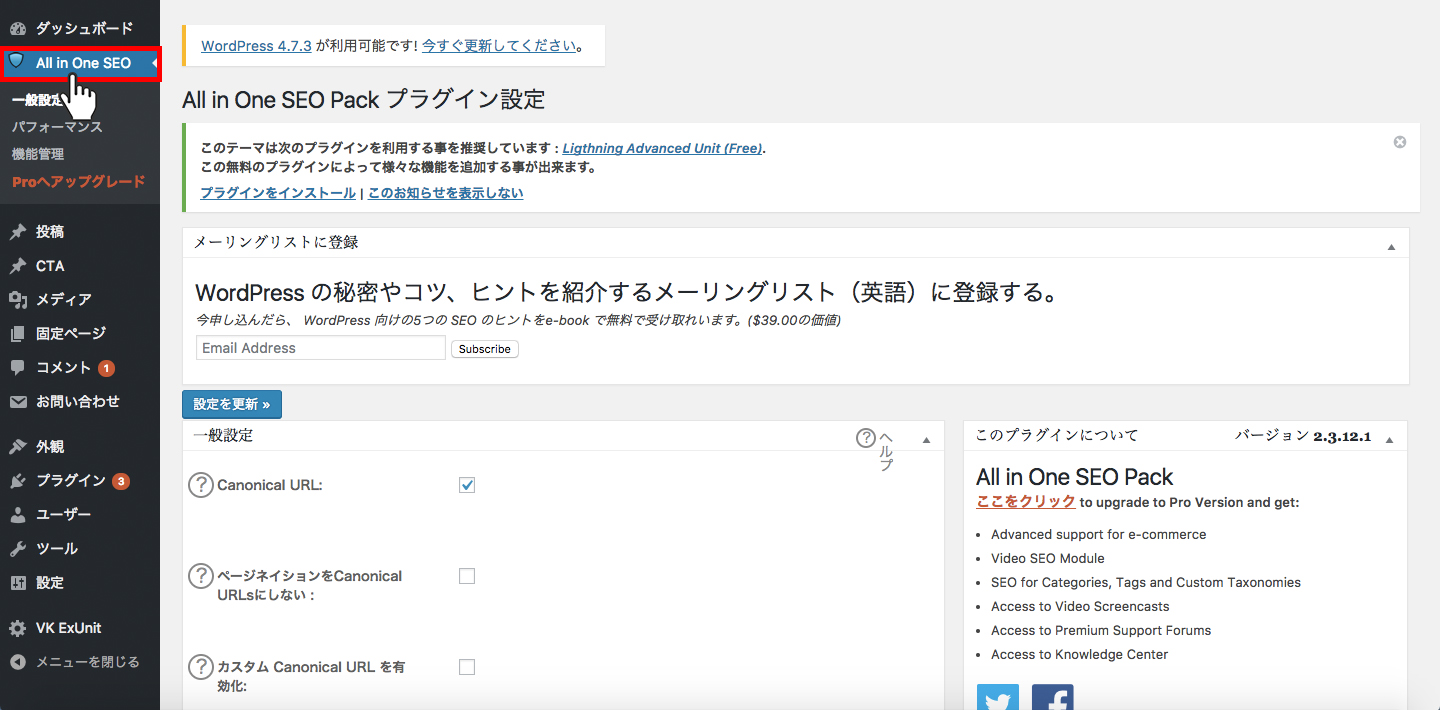Click the All in One SEO Pack プラグイン設定 heading

[x=364, y=100]
